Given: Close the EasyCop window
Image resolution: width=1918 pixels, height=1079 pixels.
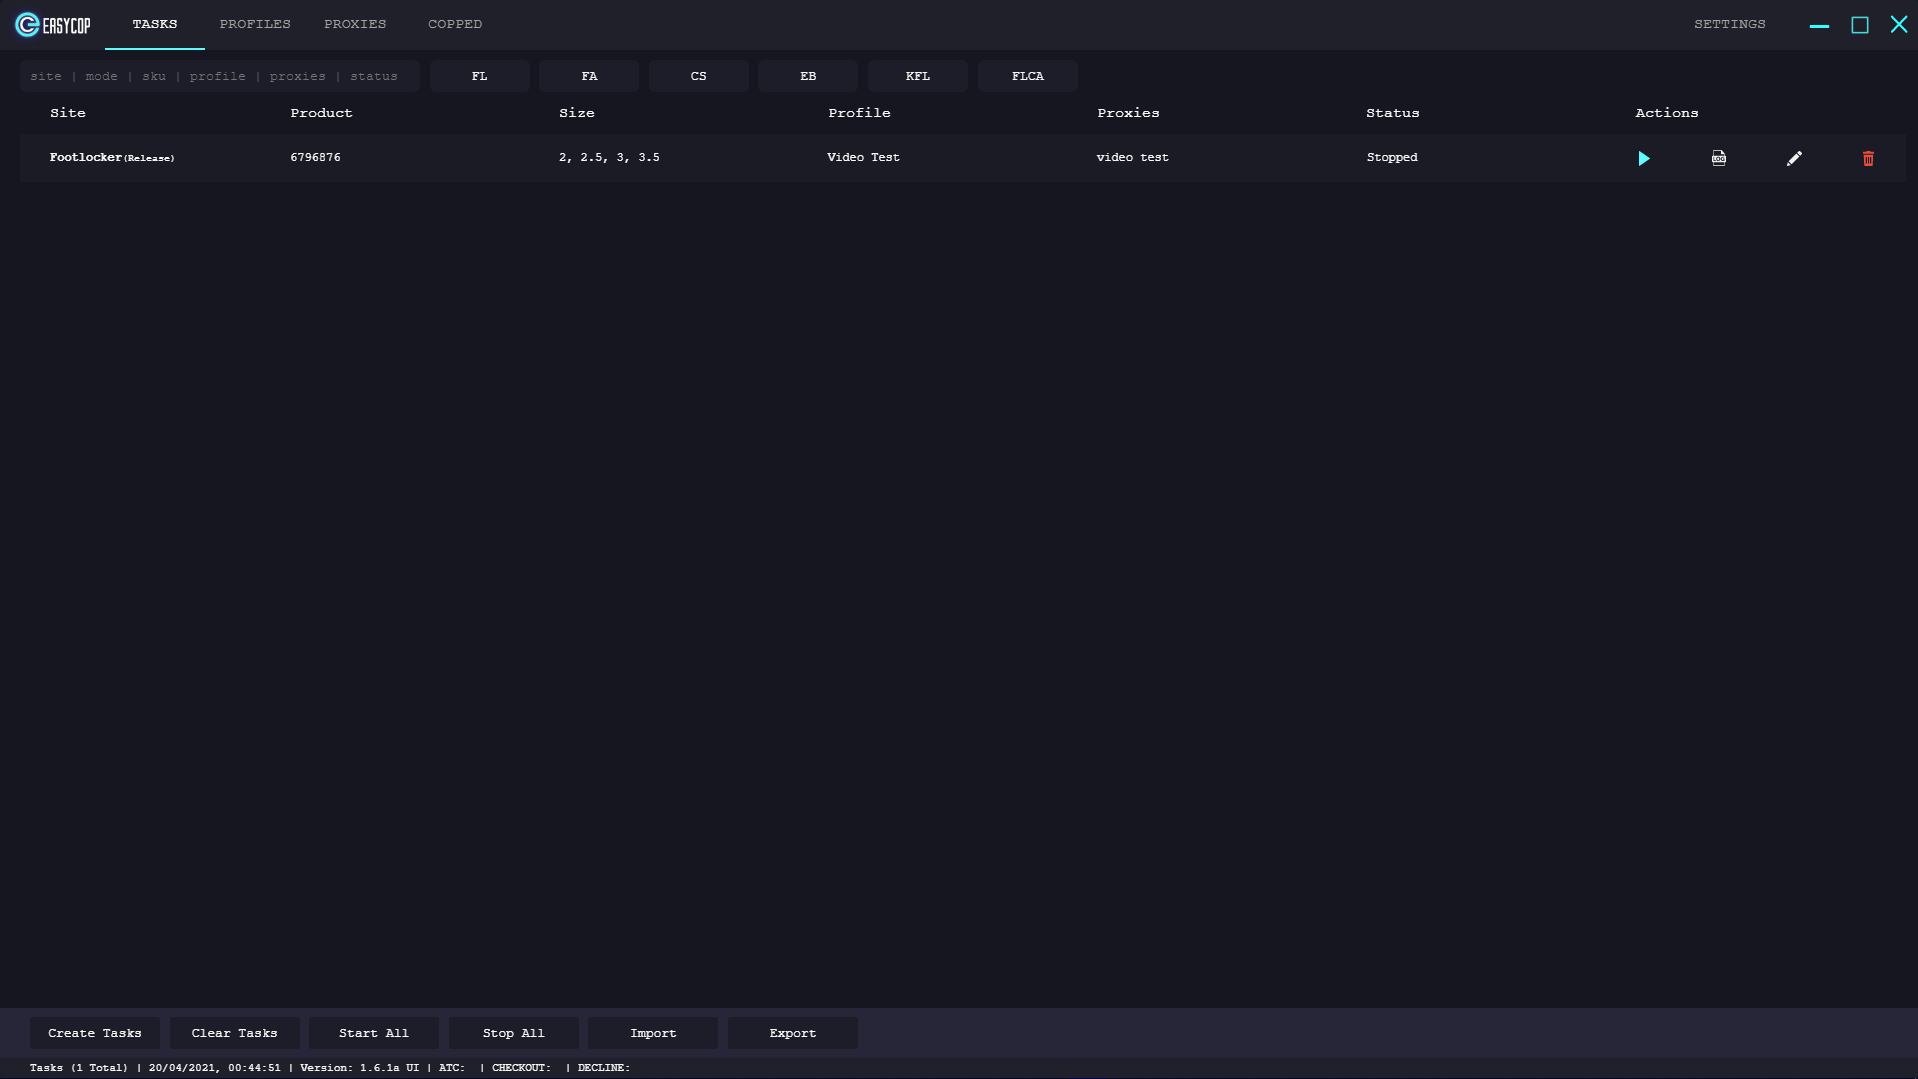Looking at the screenshot, I should (x=1898, y=25).
